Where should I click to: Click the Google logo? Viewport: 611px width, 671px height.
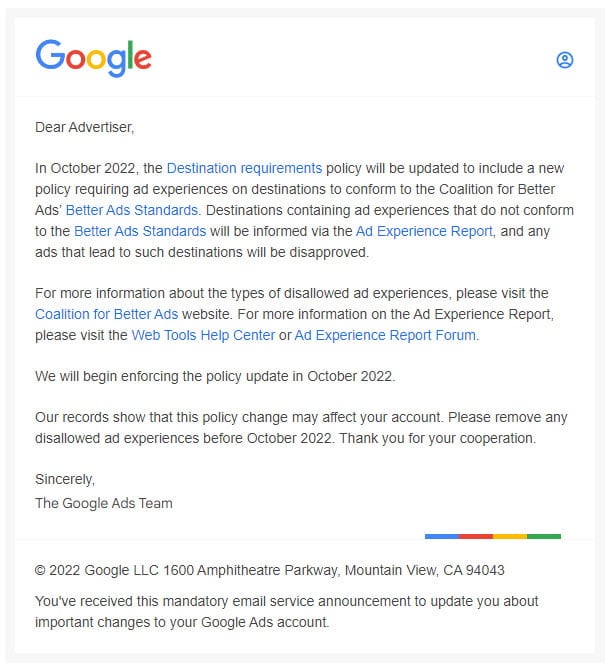pos(93,59)
